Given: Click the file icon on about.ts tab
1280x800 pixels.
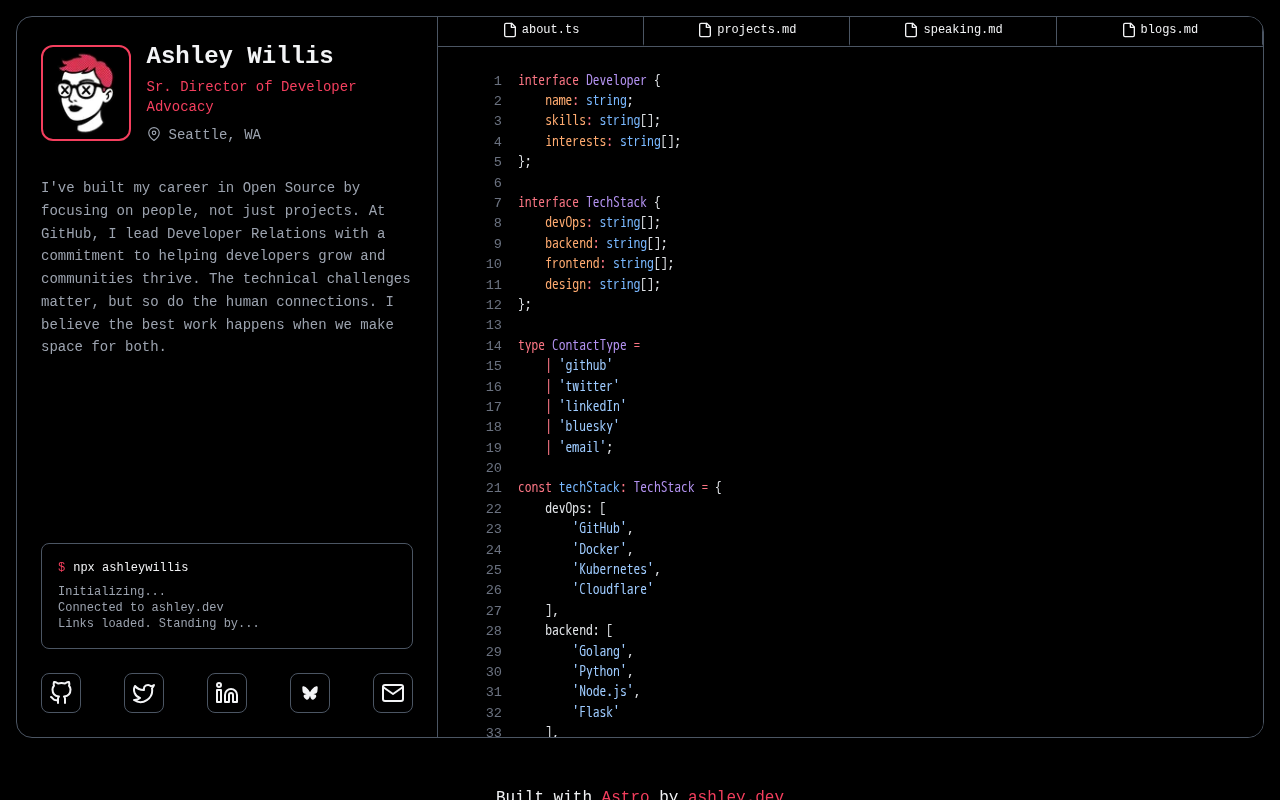Looking at the screenshot, I should click(x=510, y=30).
